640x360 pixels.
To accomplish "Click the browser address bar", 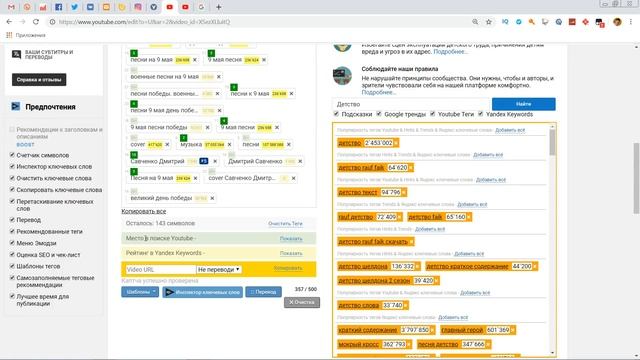I will coord(261,22).
